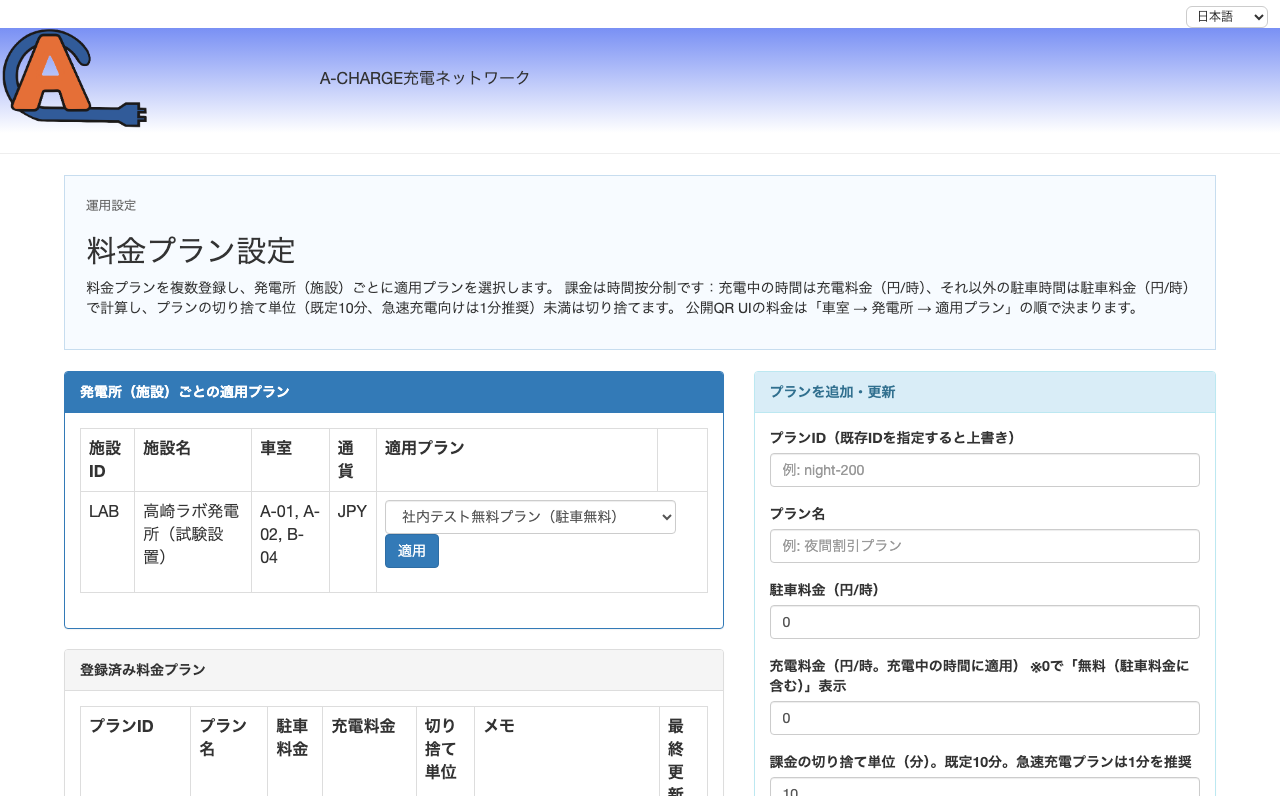Click the 通貨 column header
The image size is (1280, 796).
coord(353,460)
